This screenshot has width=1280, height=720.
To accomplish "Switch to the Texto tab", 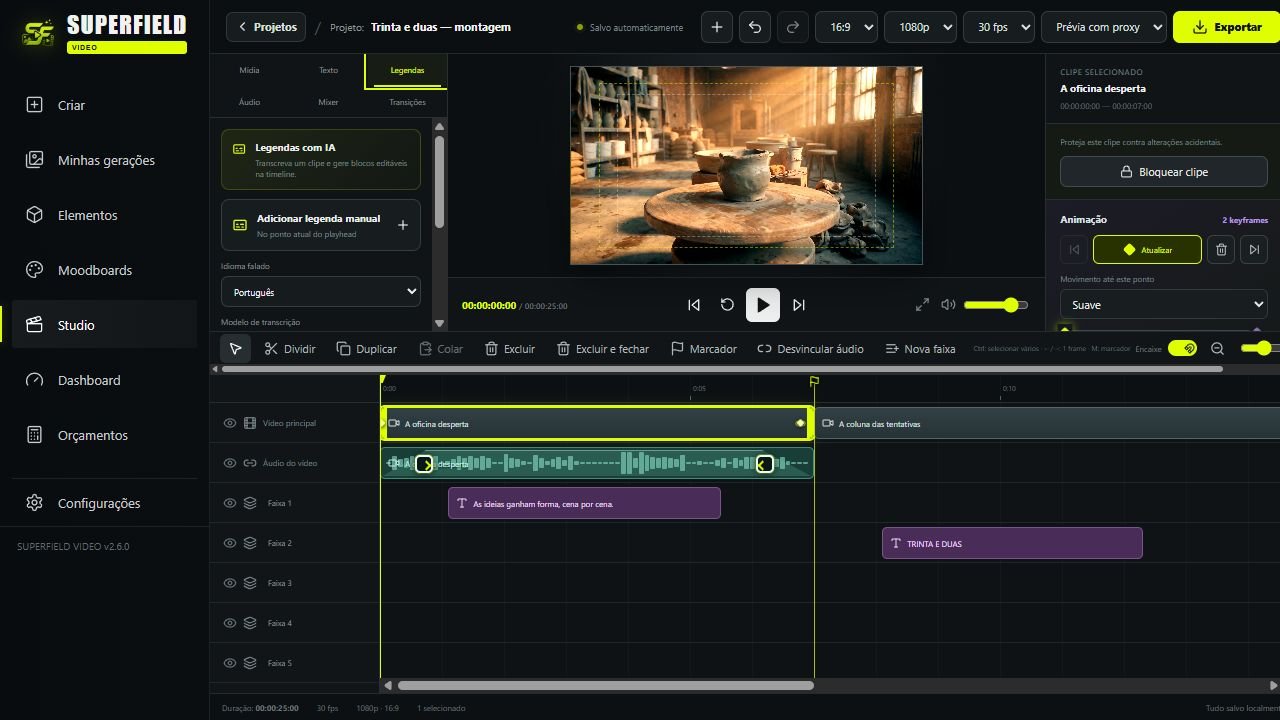I will pyautogui.click(x=328, y=70).
